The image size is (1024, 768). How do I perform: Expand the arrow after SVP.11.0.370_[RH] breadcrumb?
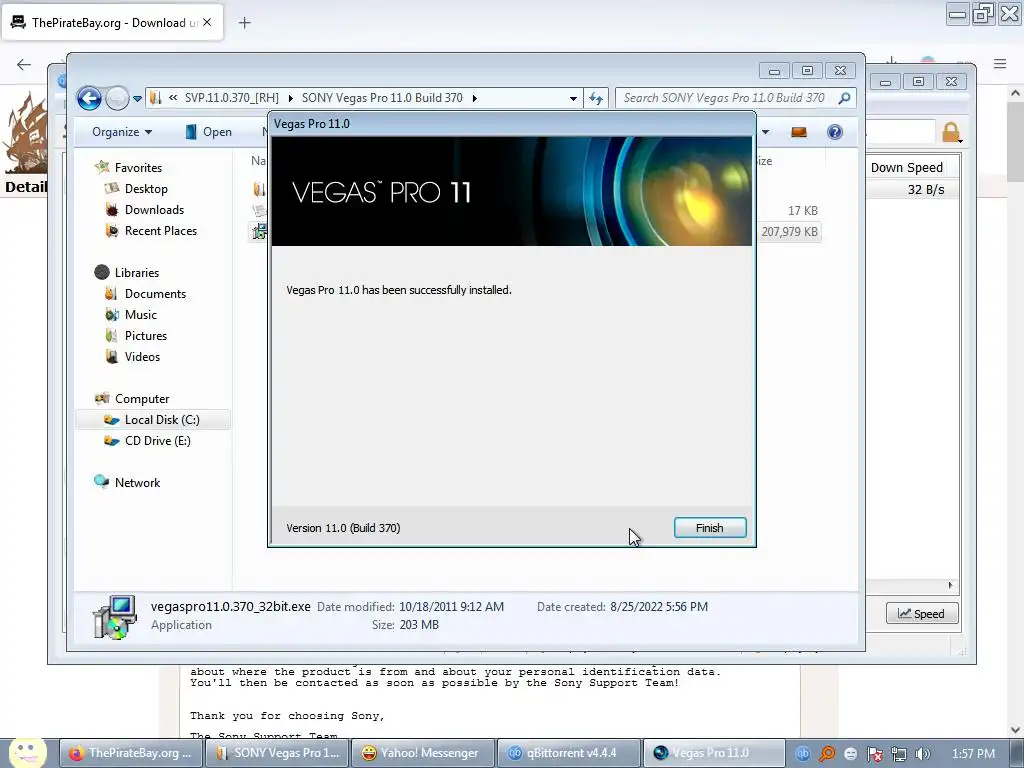[290, 98]
